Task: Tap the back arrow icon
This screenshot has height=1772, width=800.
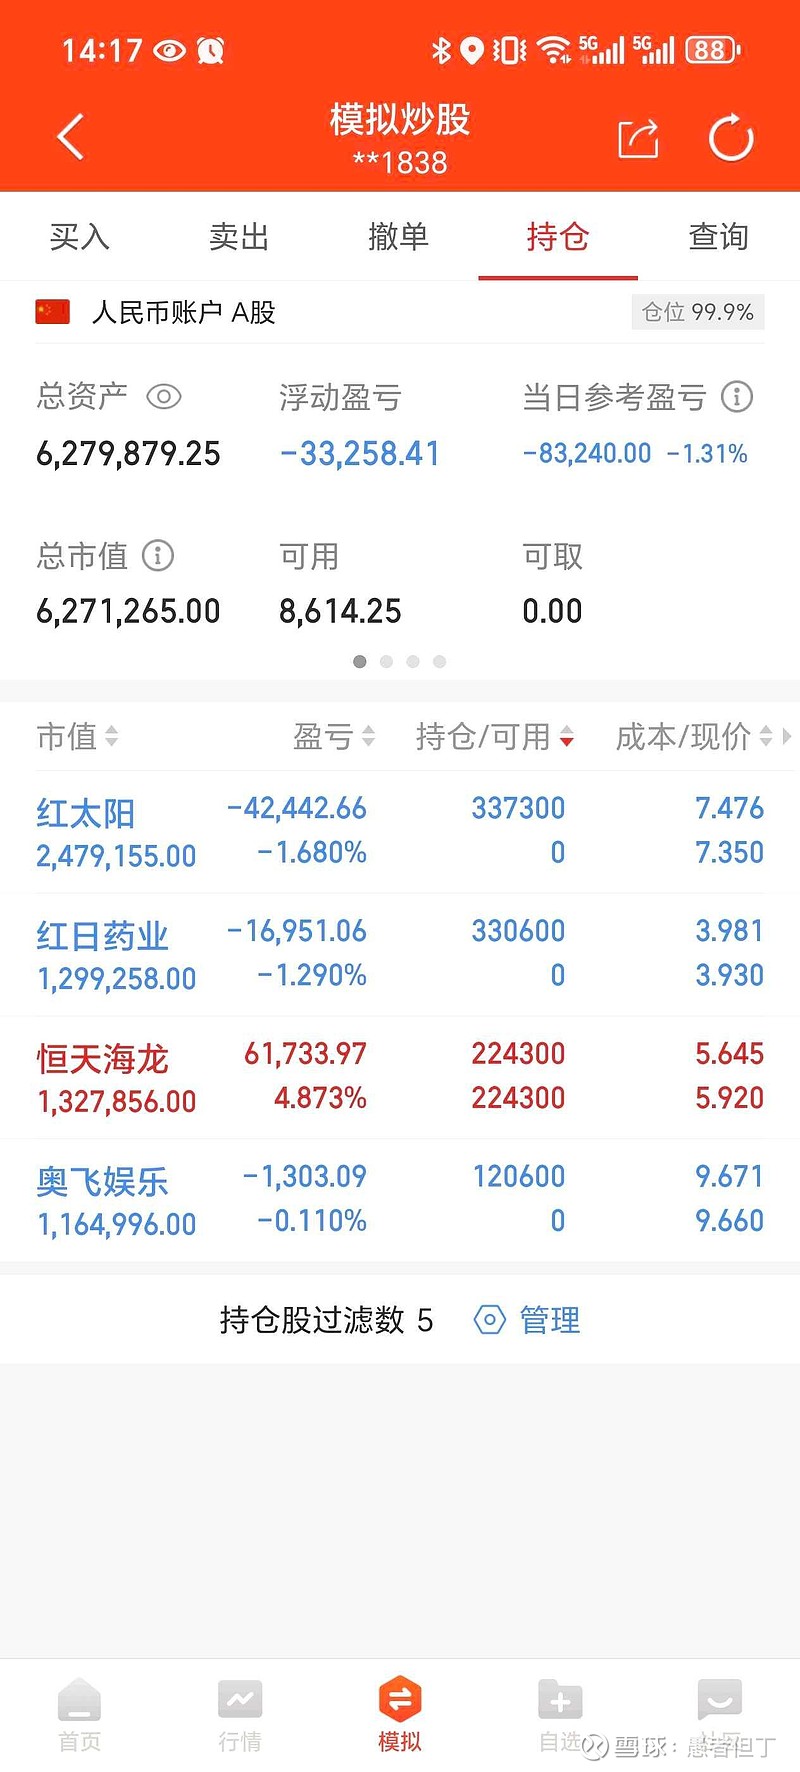Action: click(71, 137)
